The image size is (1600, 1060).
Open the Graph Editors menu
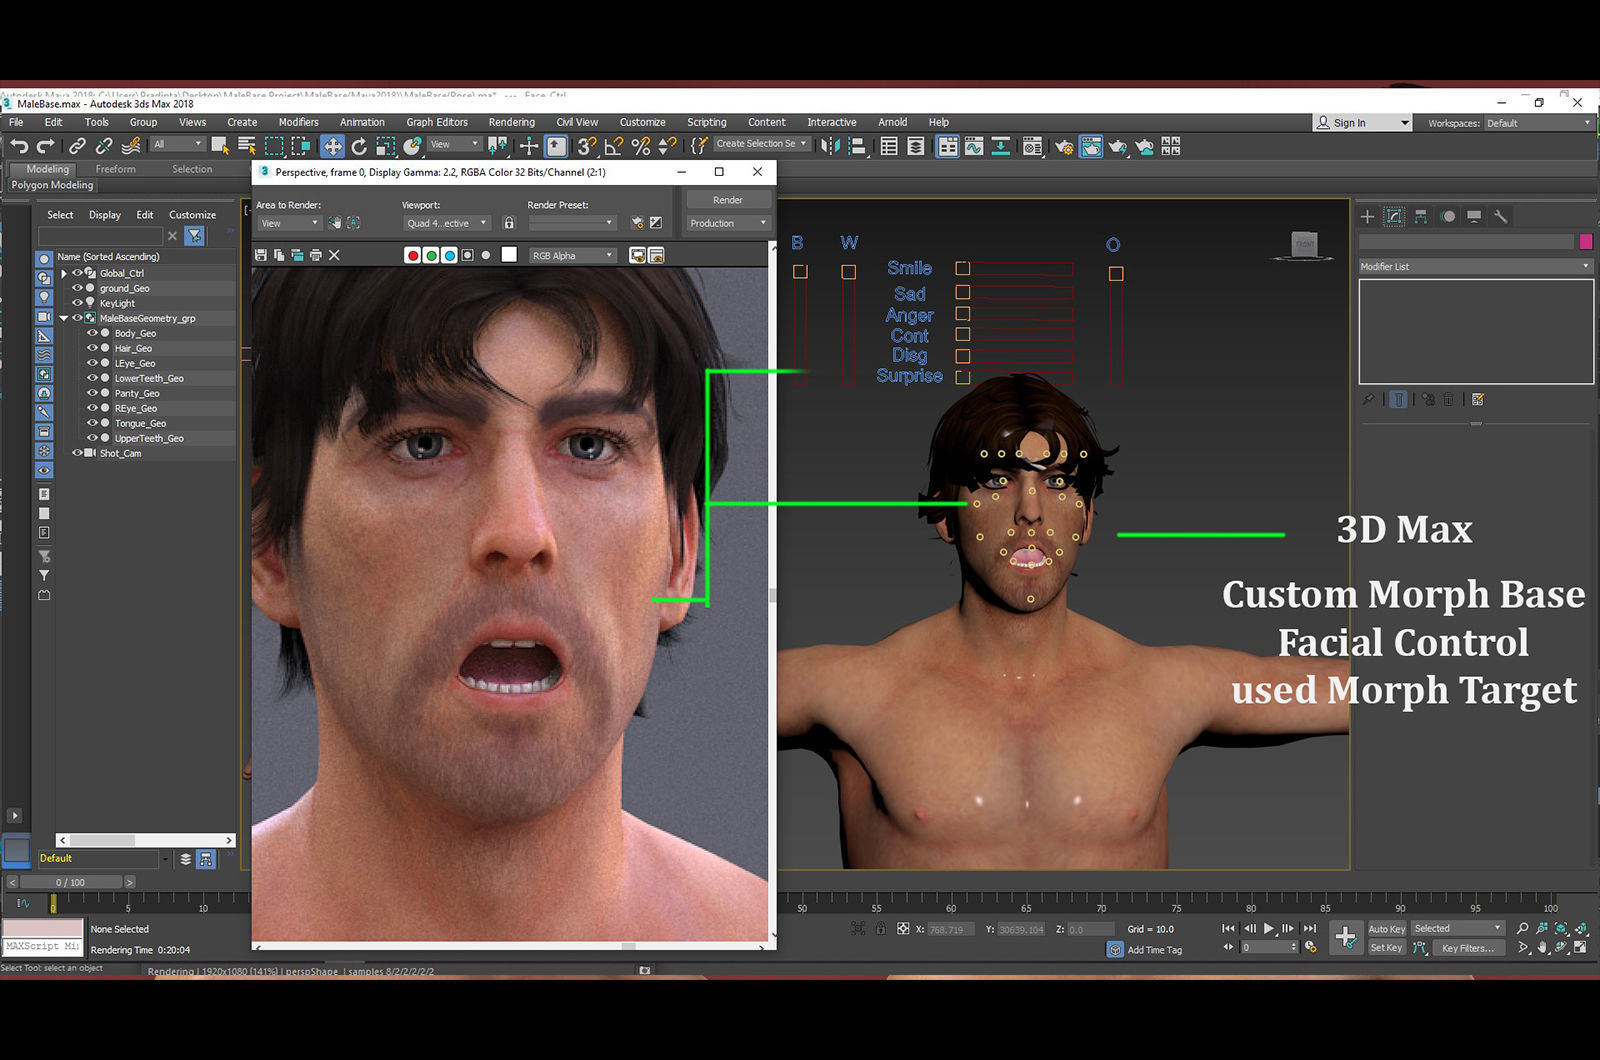point(437,122)
